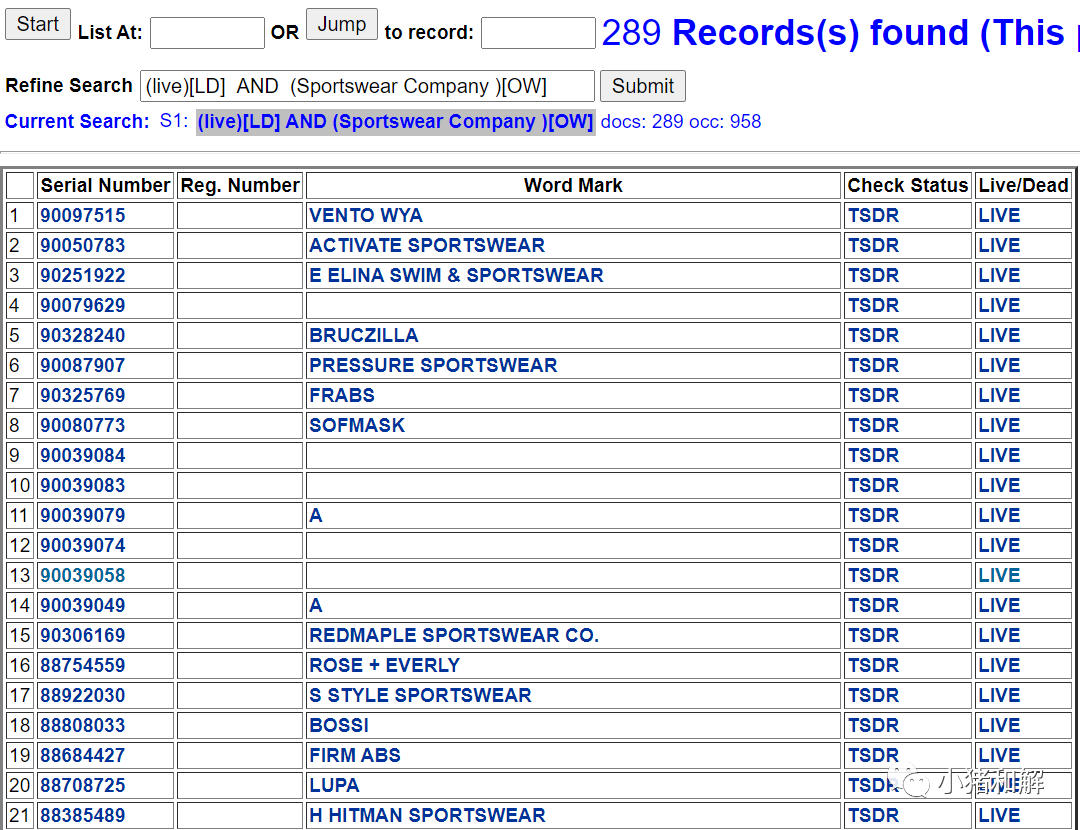Open visited serial number 90039058

coord(83,575)
